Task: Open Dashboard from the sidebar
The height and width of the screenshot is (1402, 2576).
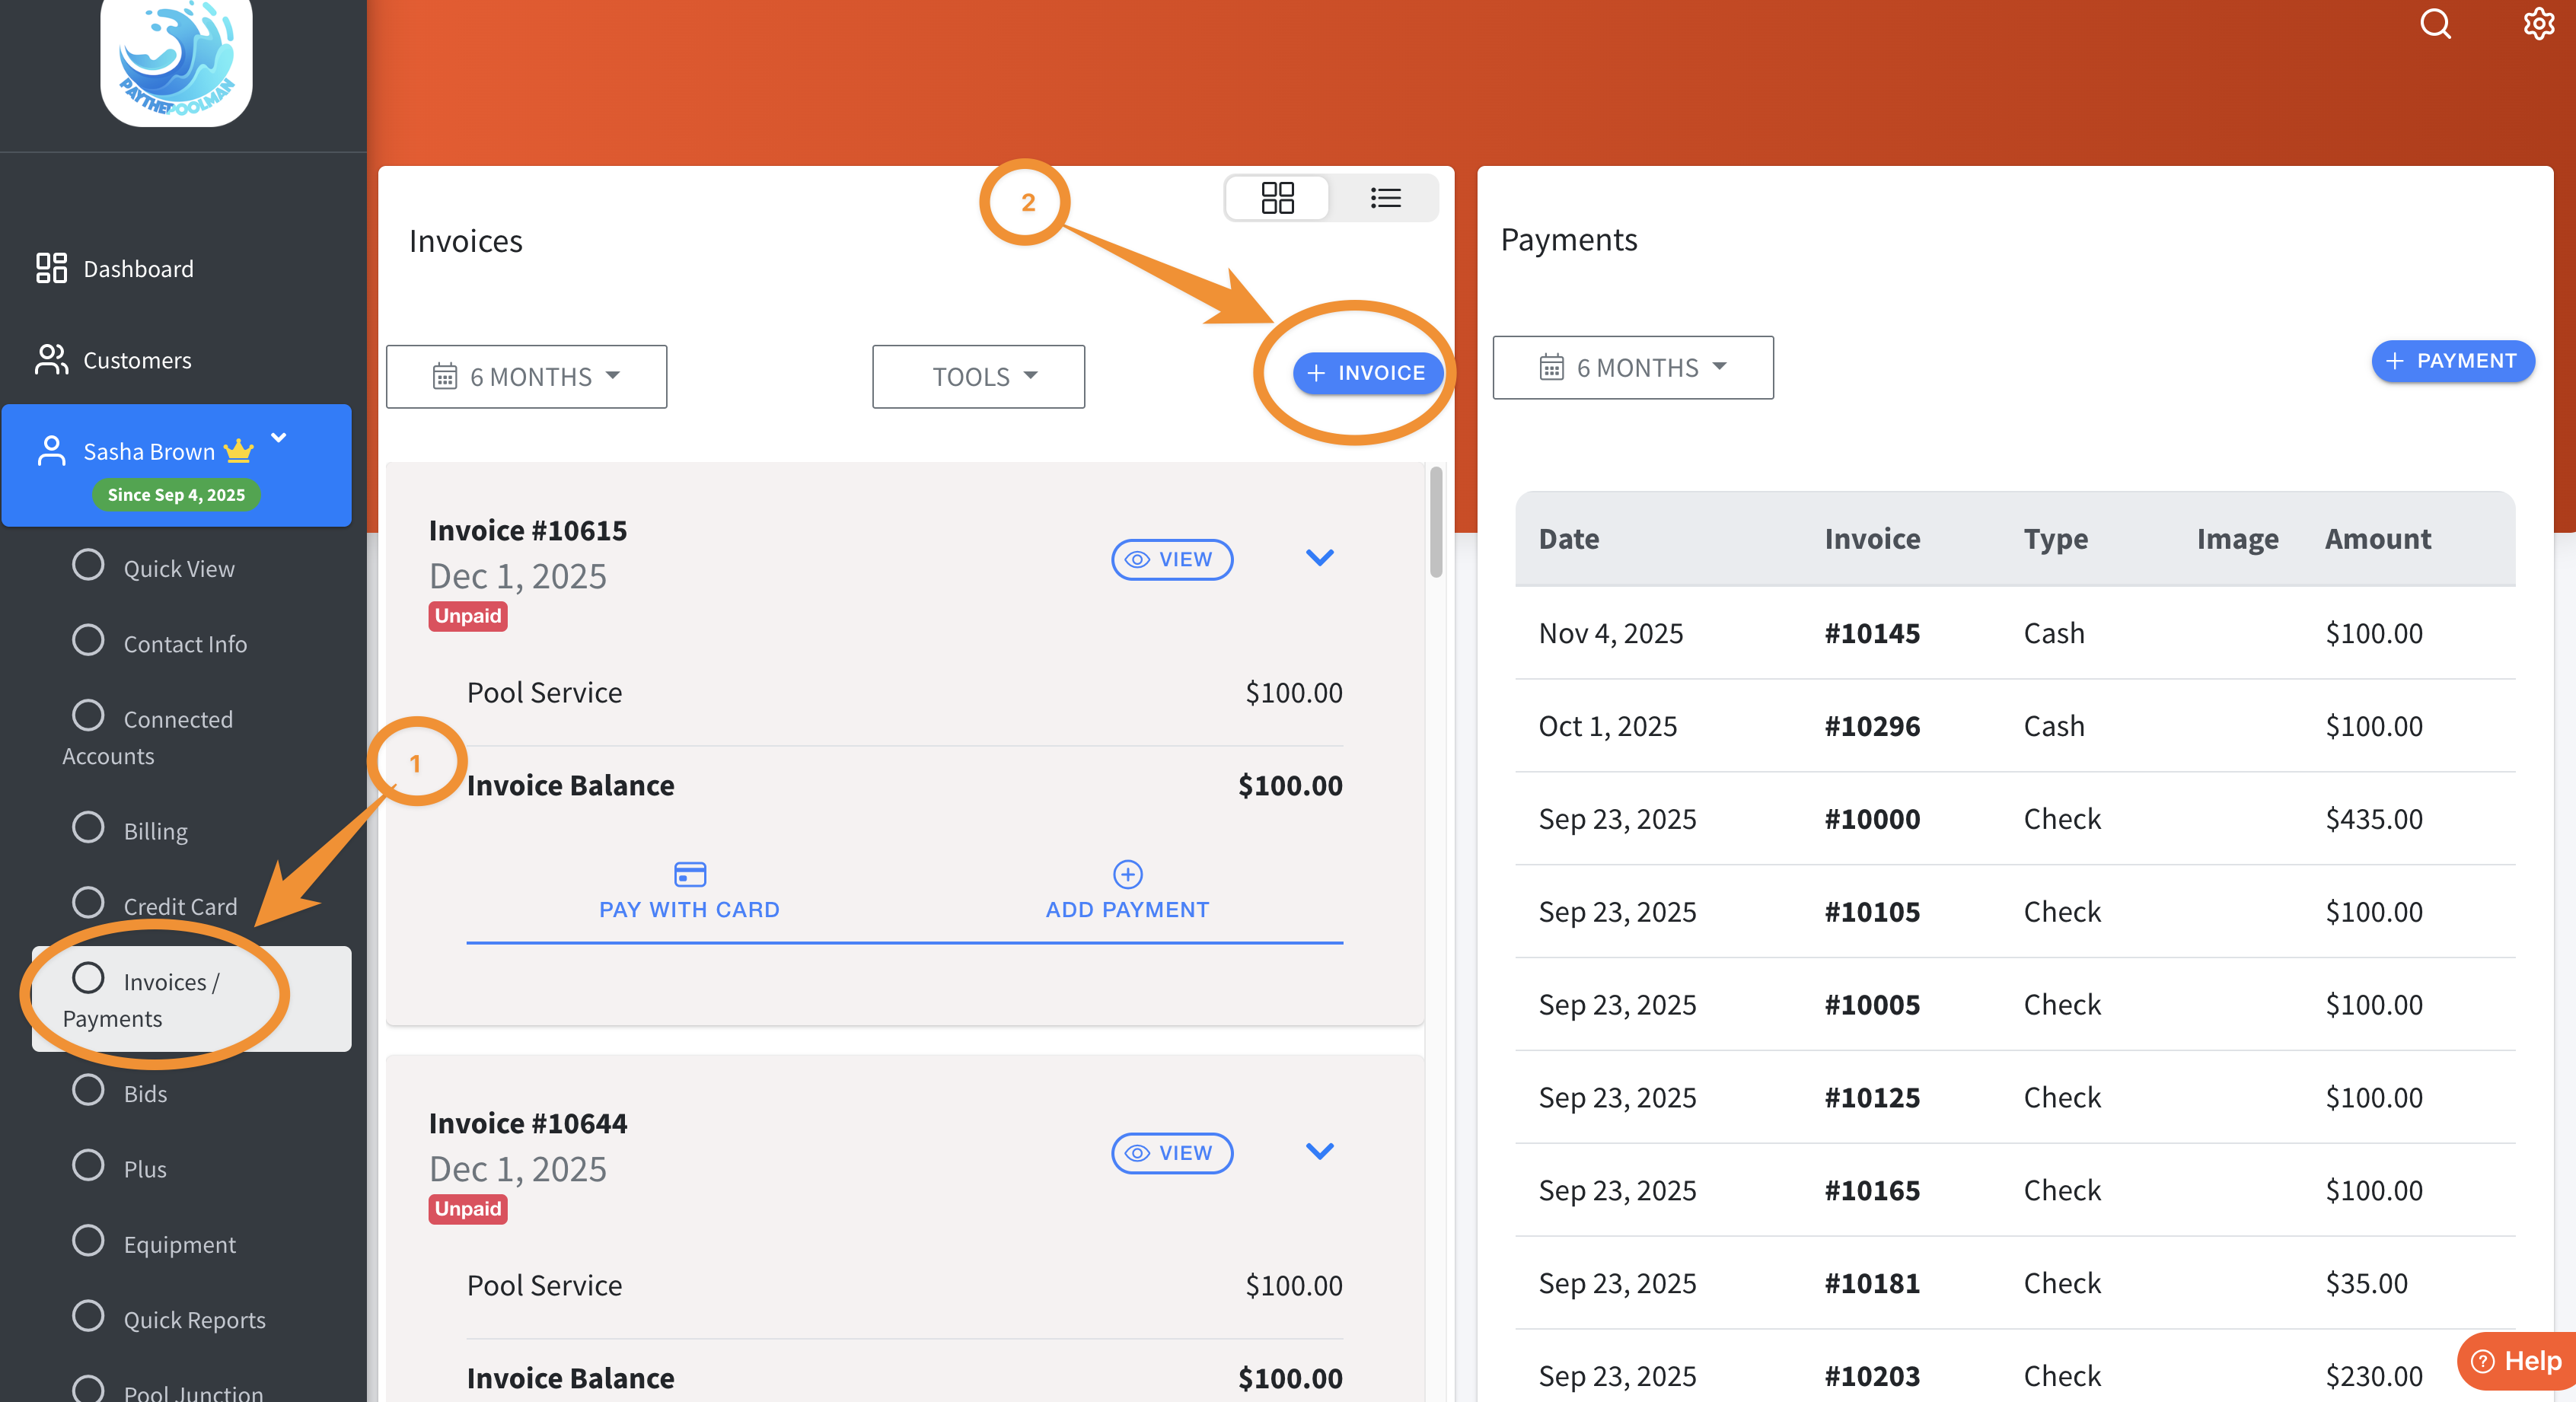Action: [138, 268]
